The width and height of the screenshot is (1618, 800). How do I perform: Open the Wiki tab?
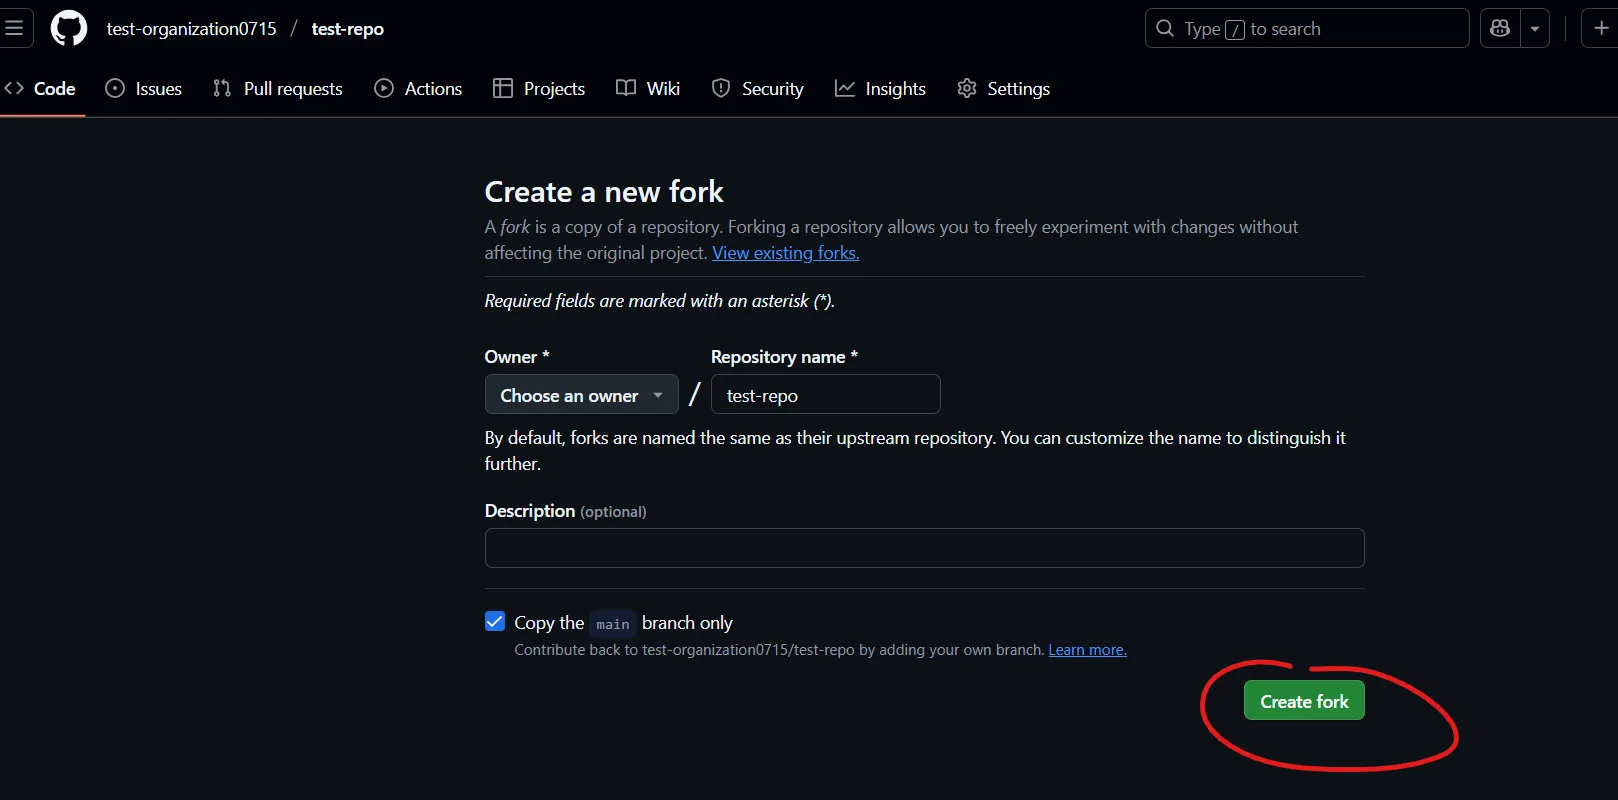coord(648,88)
